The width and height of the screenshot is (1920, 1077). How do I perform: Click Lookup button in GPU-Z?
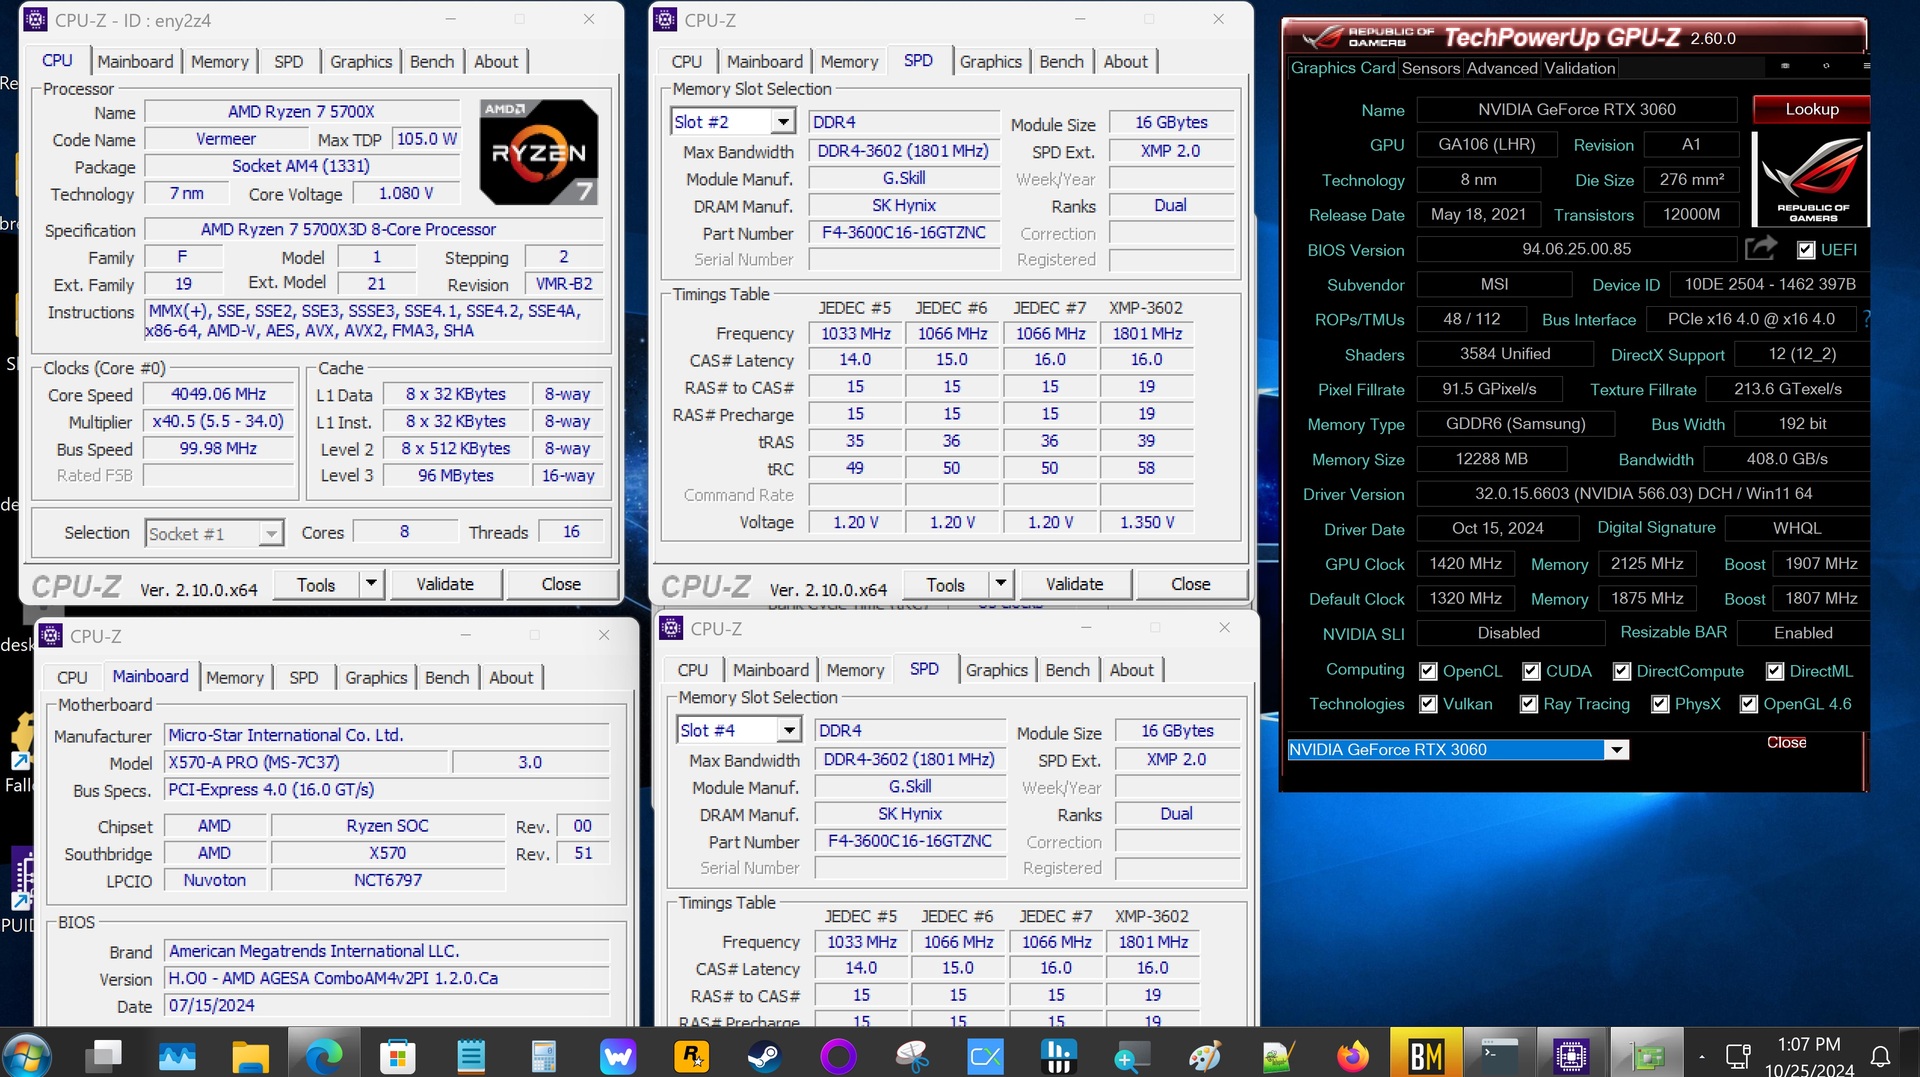click(x=1811, y=109)
